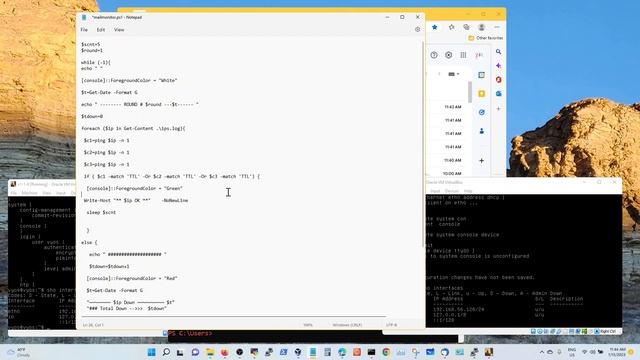This screenshot has width=640, height=360.
Task: Click the UTF-8 encoding status in Notepad
Action: [391, 325]
